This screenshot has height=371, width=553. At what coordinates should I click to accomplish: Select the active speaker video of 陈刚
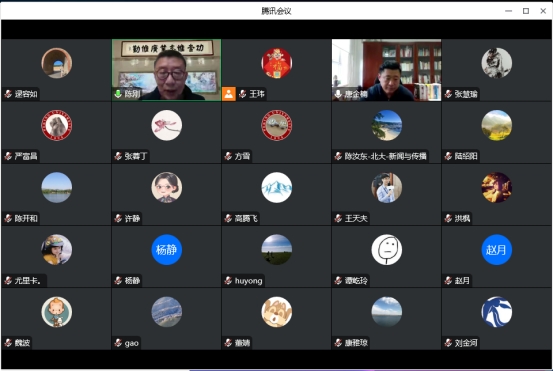pos(166,70)
